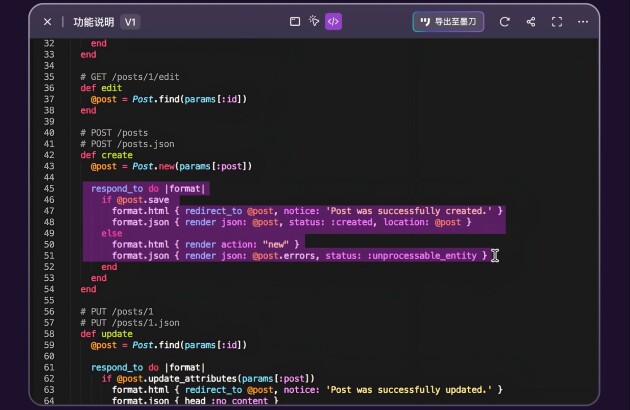The width and height of the screenshot is (630, 410).
Task: Click 'location: @post' on line 48
Action: tap(422, 222)
